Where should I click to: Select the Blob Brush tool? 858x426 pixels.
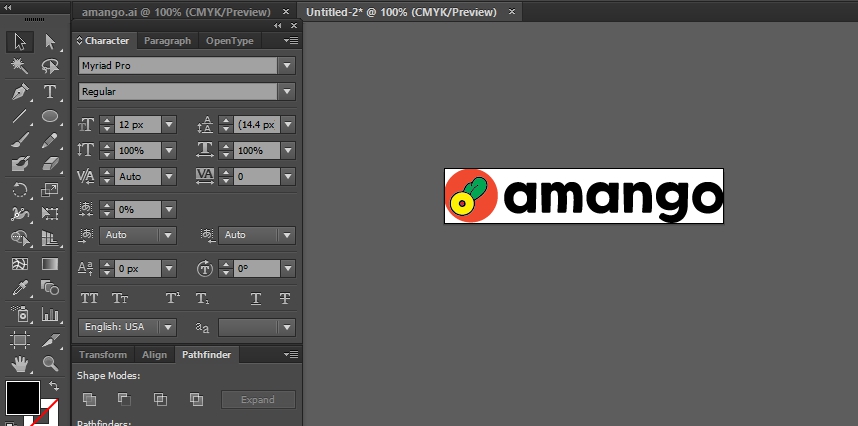coord(20,164)
